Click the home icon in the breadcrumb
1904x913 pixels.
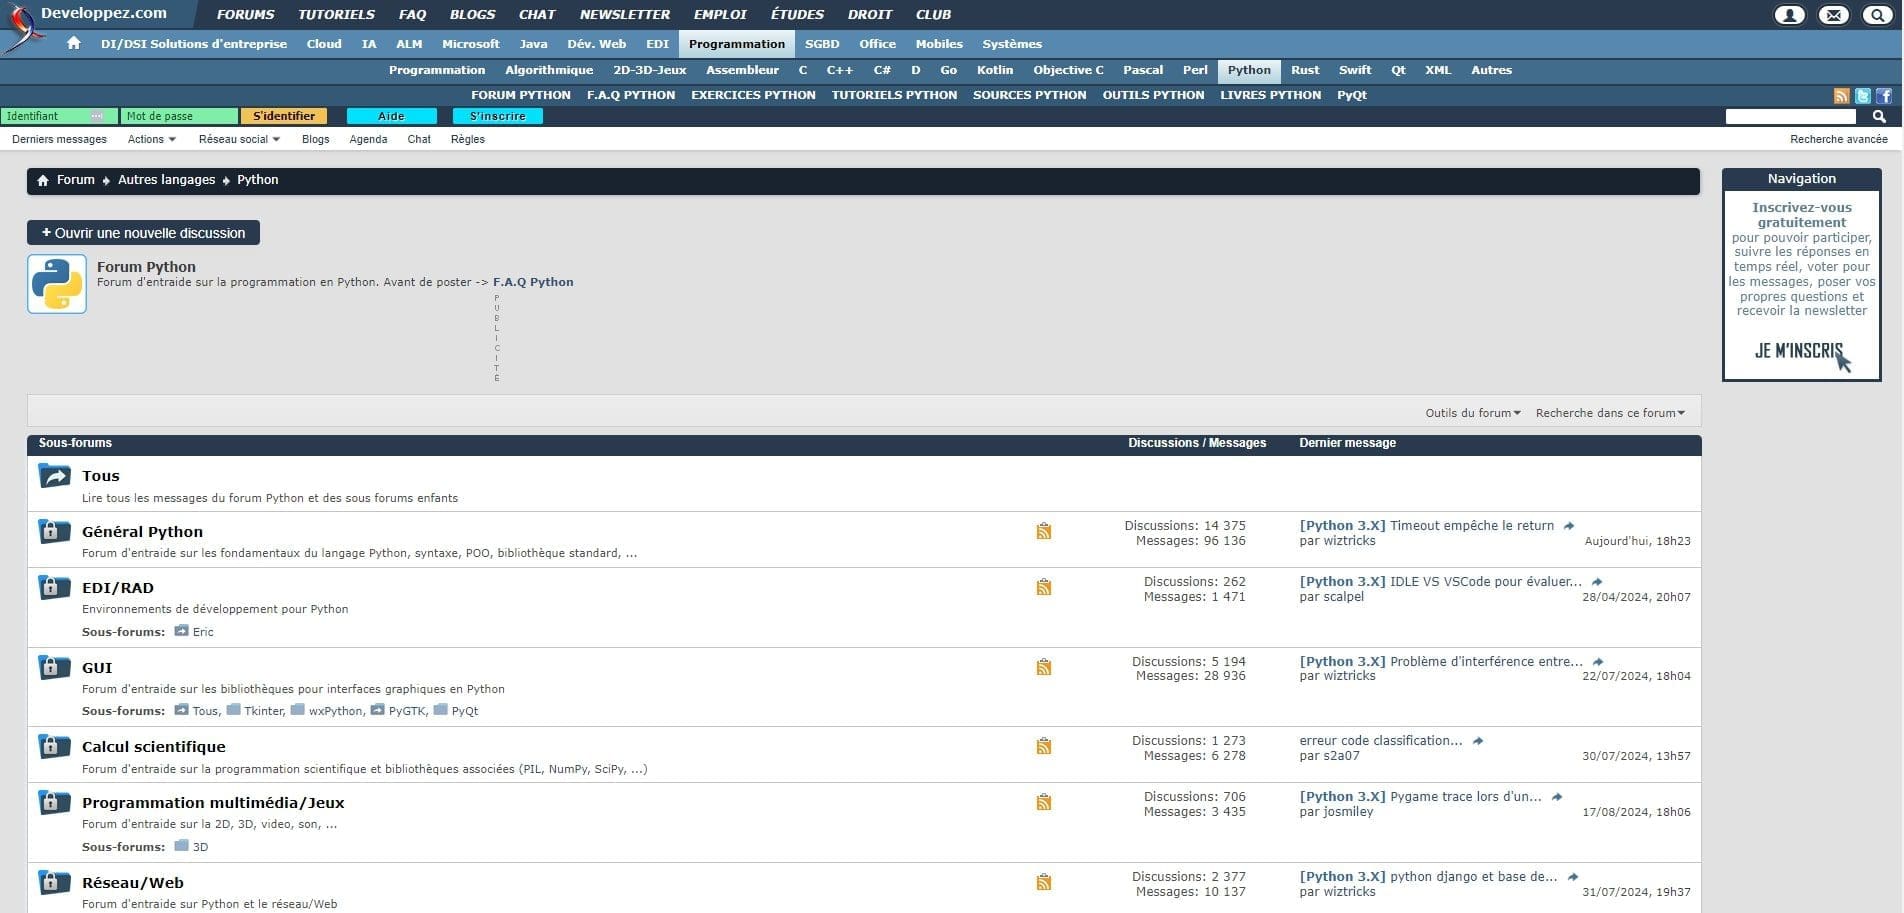click(43, 180)
